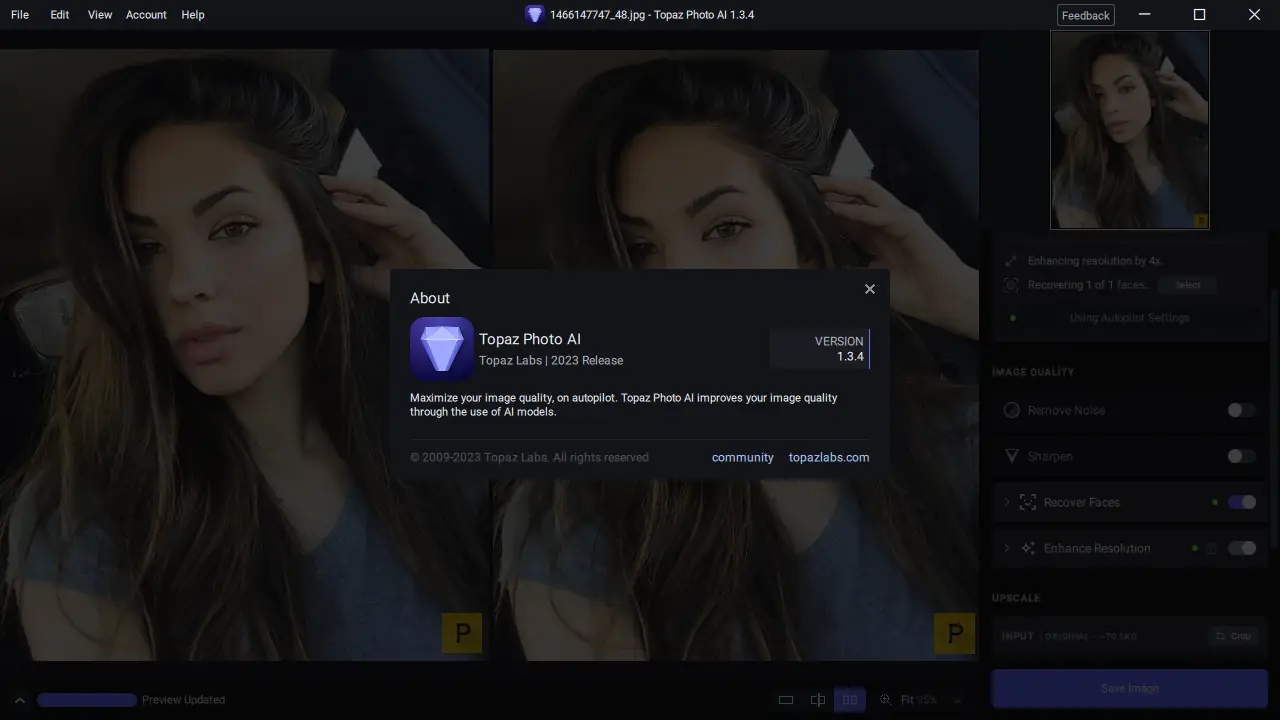
Task: Click the 'Topaz Labs | 2023 Release' text
Action: 551,360
